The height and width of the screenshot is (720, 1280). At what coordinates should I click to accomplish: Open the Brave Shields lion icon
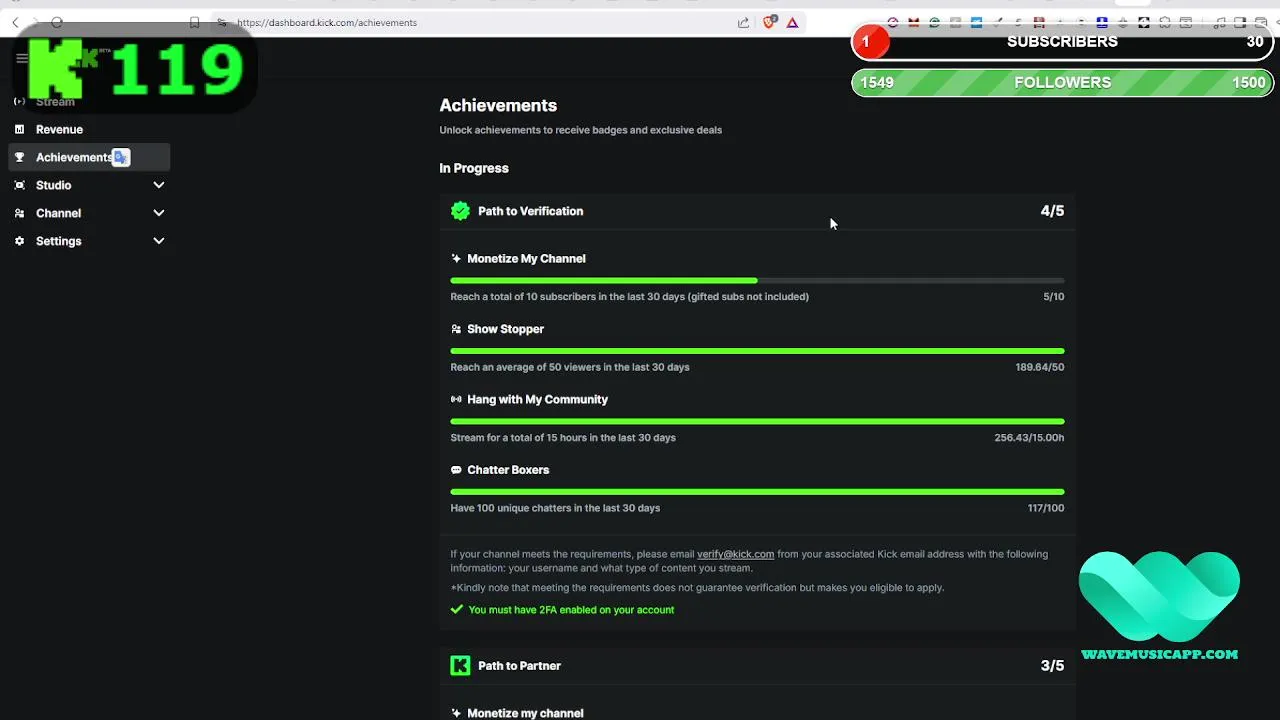click(x=769, y=22)
